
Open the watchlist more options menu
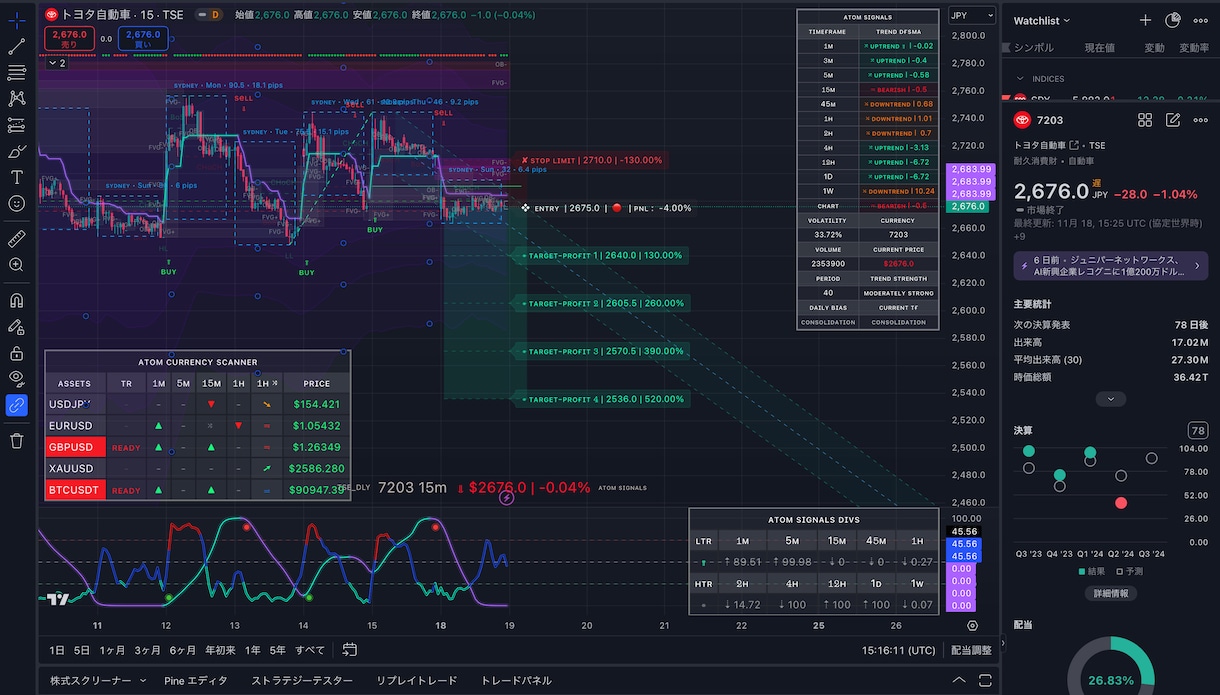[x=1200, y=20]
